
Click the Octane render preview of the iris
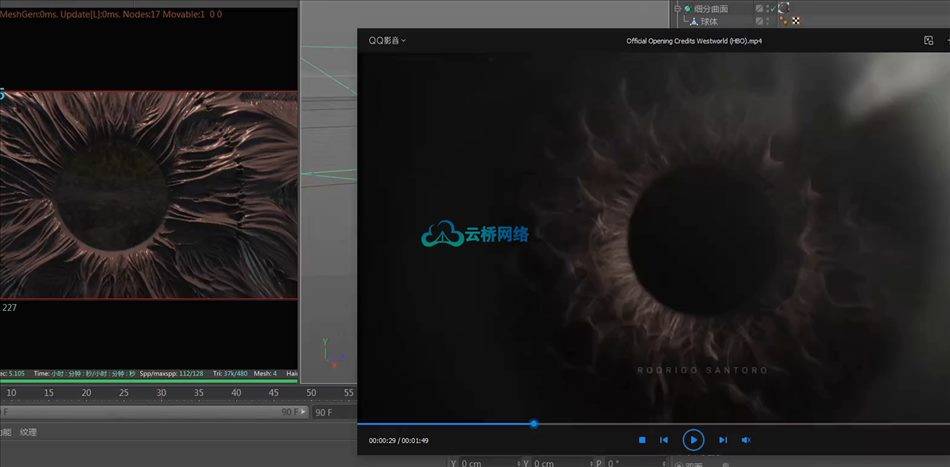pos(148,195)
